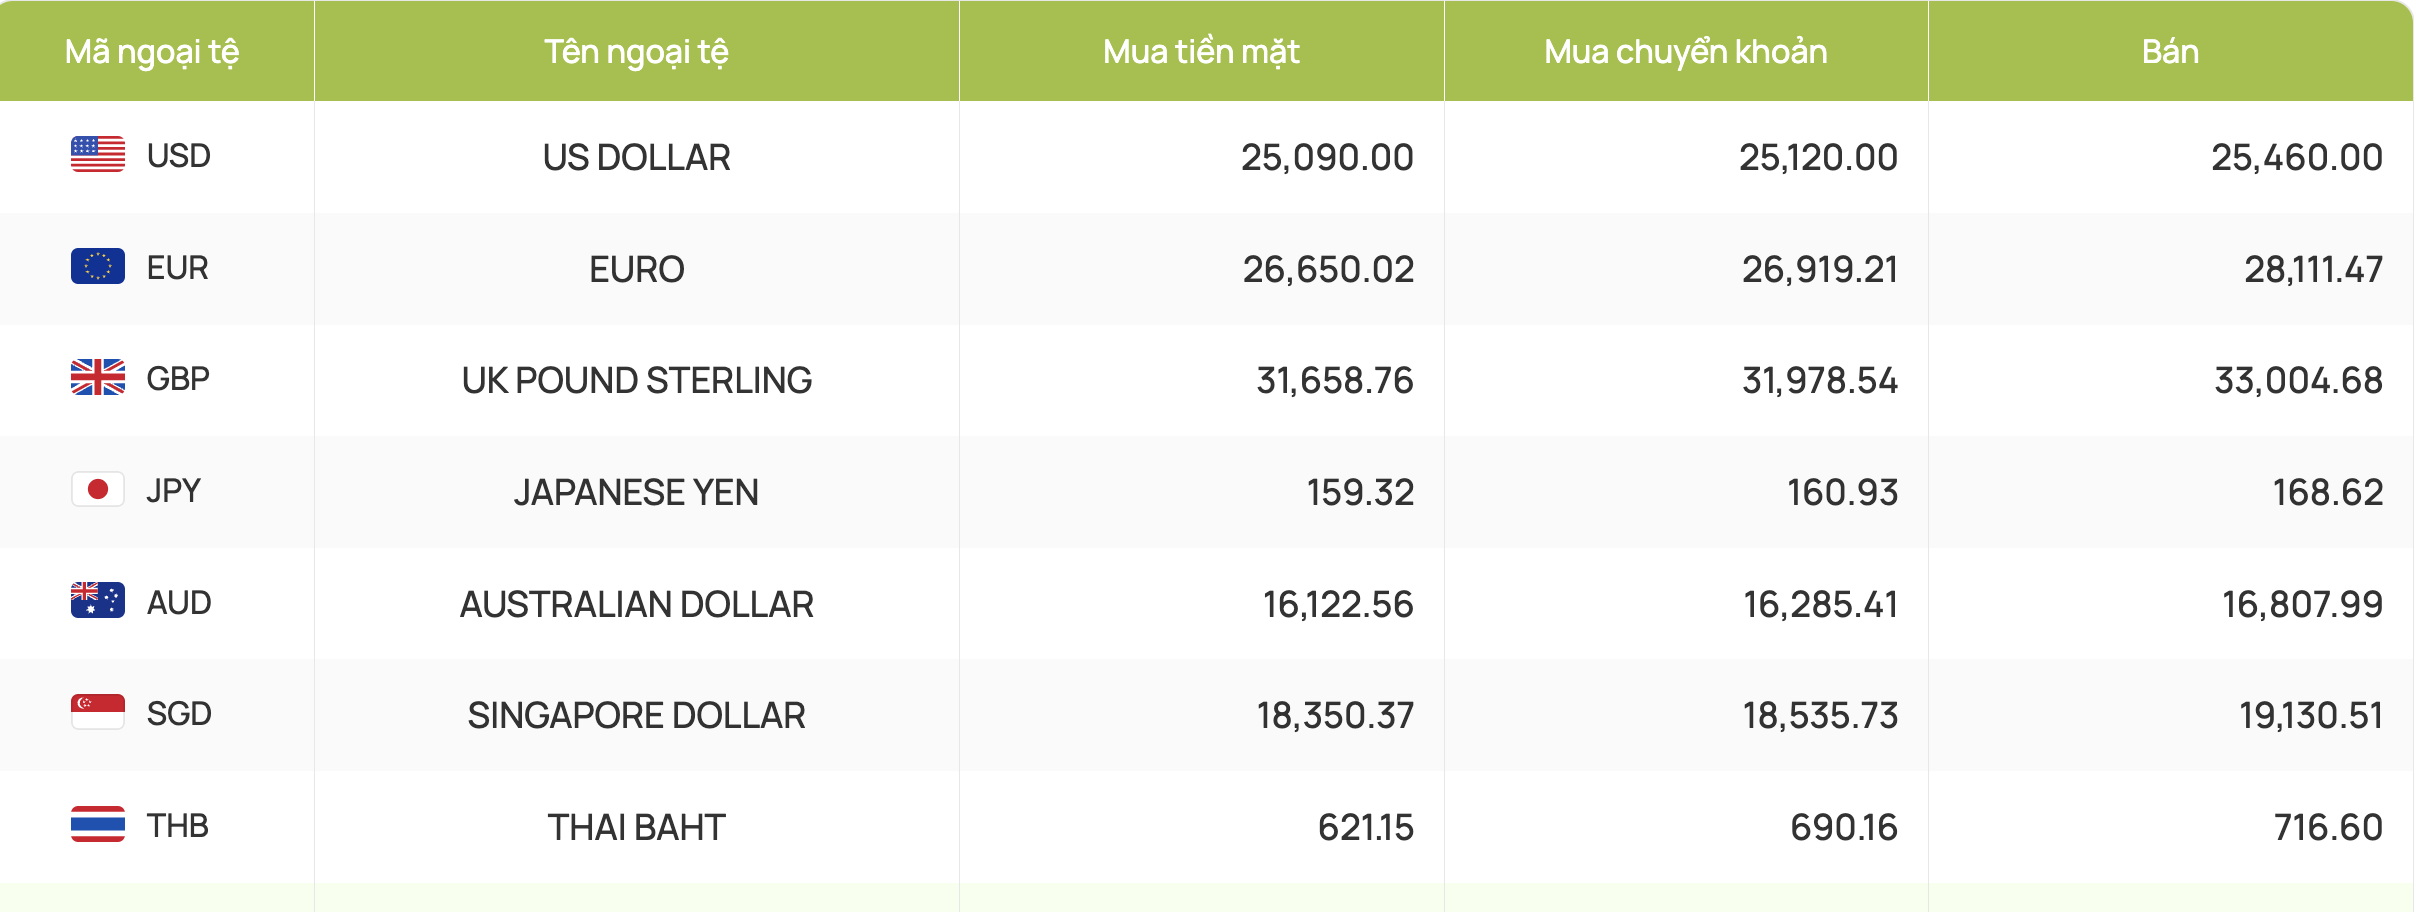Click the Mua tiền mặt column header
Viewport: 2414px width, 912px height.
1201,52
